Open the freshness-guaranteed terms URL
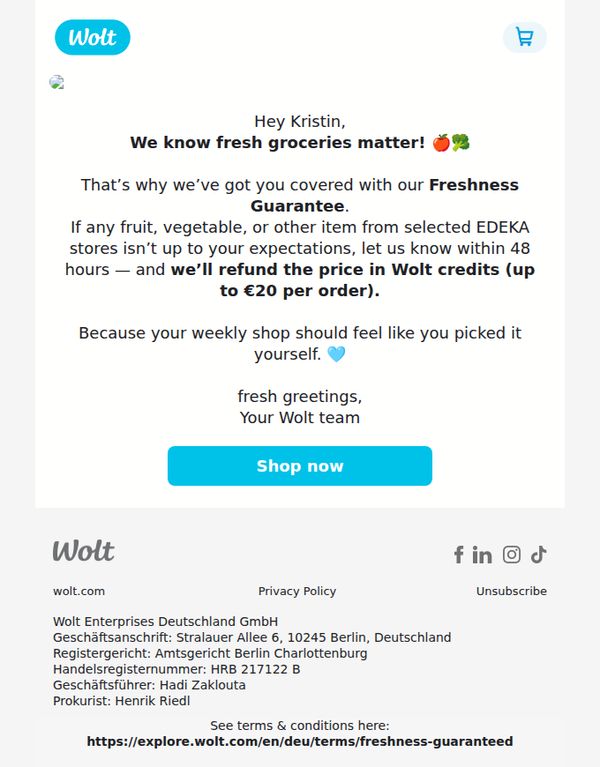The width and height of the screenshot is (600, 767). [300, 741]
